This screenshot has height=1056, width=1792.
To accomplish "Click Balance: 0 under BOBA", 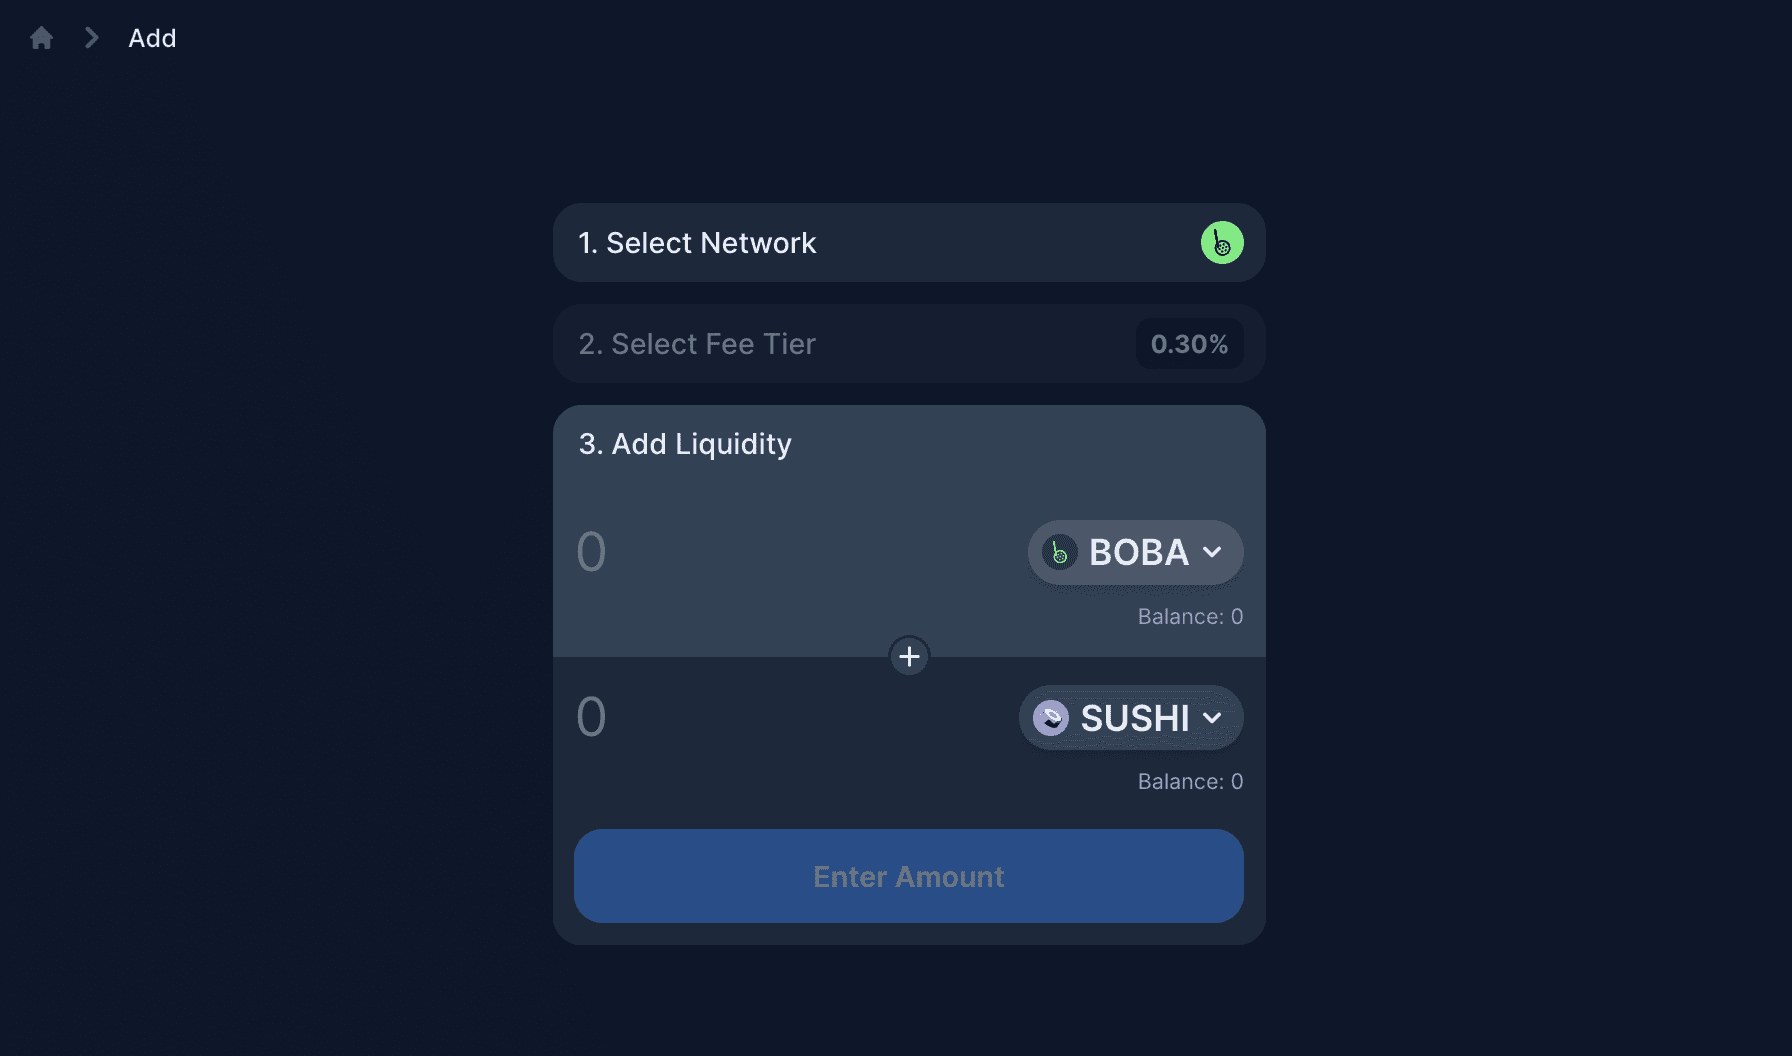I will click(1190, 616).
